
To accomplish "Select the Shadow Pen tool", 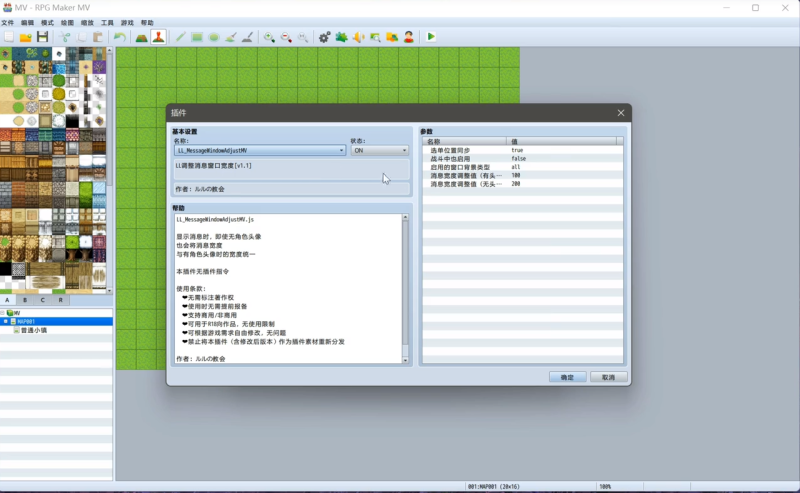I will (247, 37).
